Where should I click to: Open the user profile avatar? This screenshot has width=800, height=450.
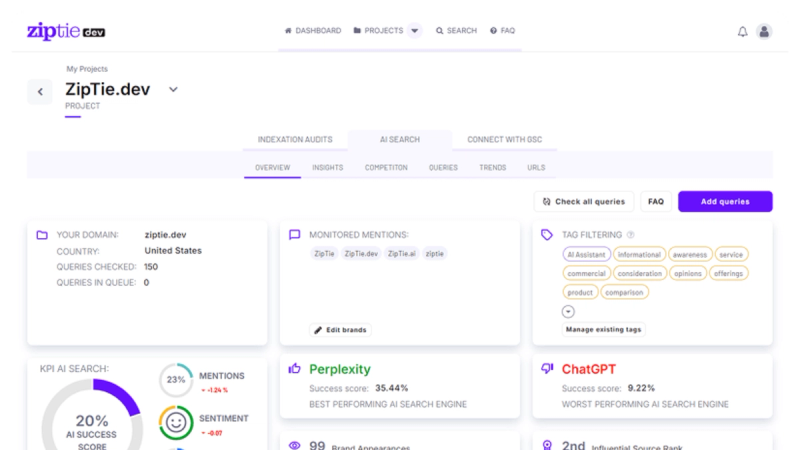[x=764, y=32]
